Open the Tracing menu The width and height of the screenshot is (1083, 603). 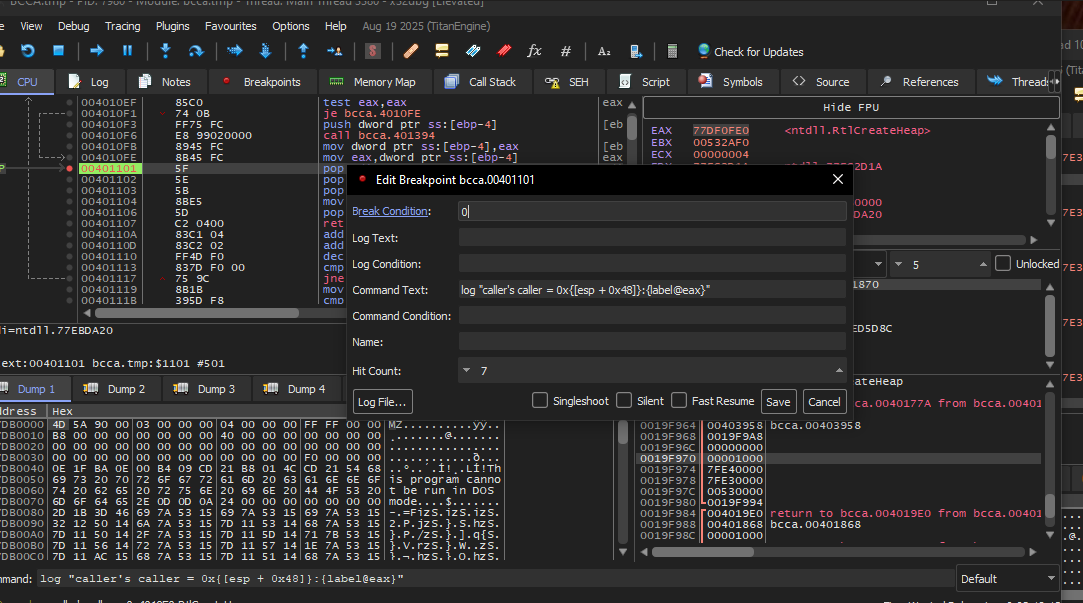click(122, 26)
